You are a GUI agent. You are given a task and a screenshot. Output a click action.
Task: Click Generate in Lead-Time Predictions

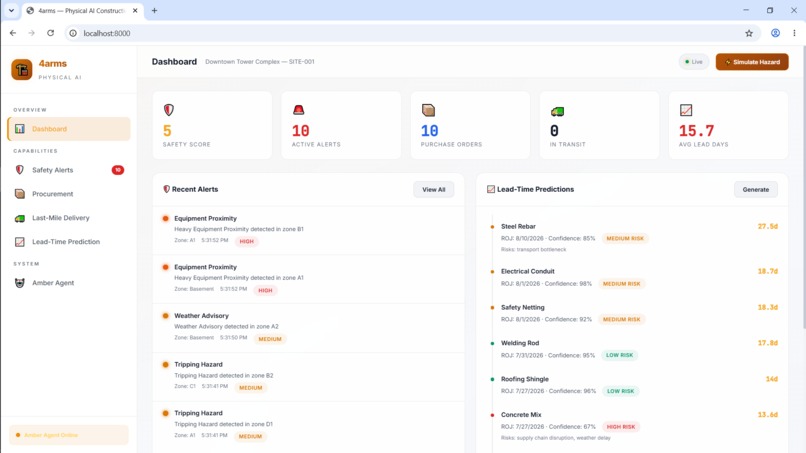pyautogui.click(x=756, y=190)
